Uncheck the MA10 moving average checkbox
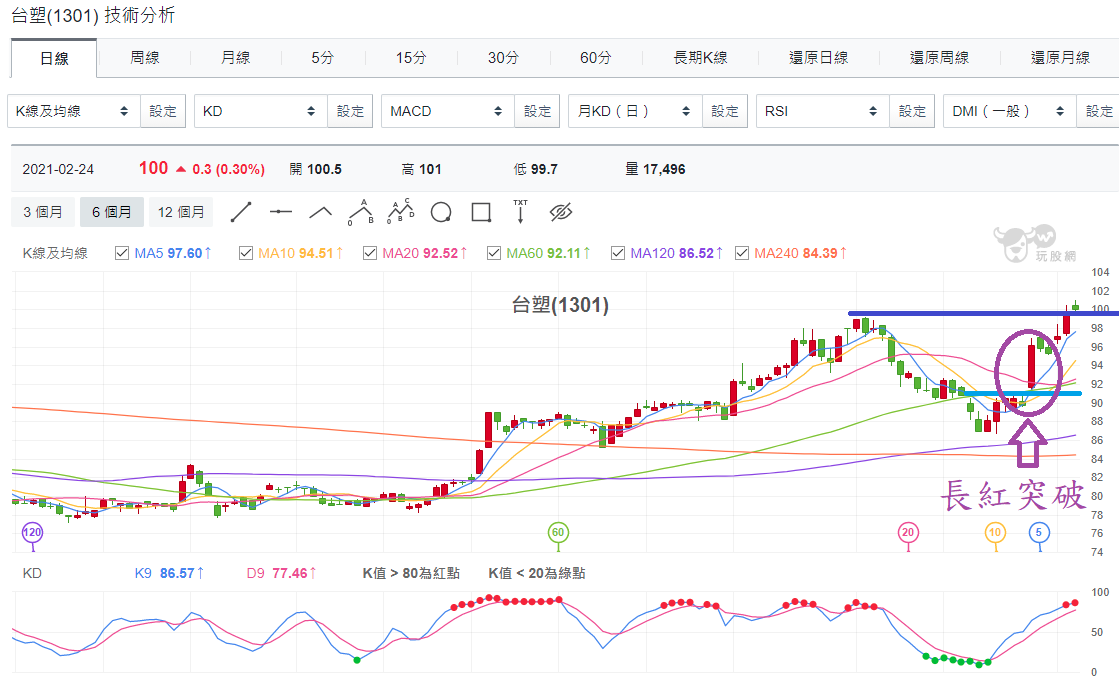Viewport: 1119px width, 682px height. tap(245, 253)
